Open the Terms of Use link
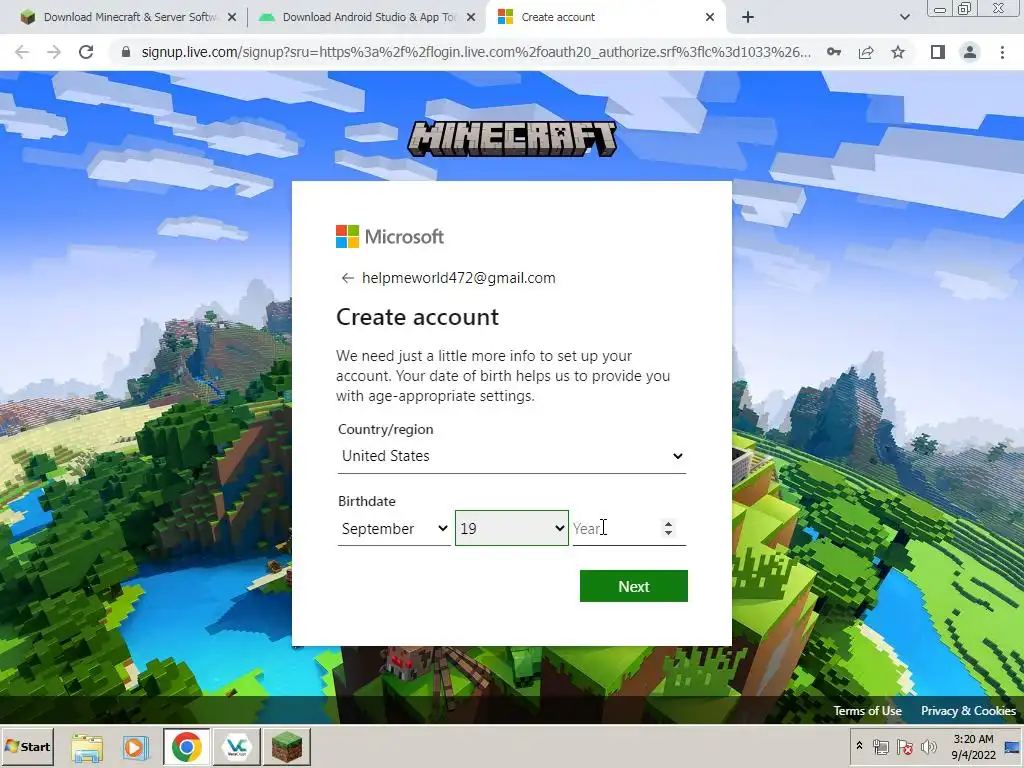 pos(867,711)
